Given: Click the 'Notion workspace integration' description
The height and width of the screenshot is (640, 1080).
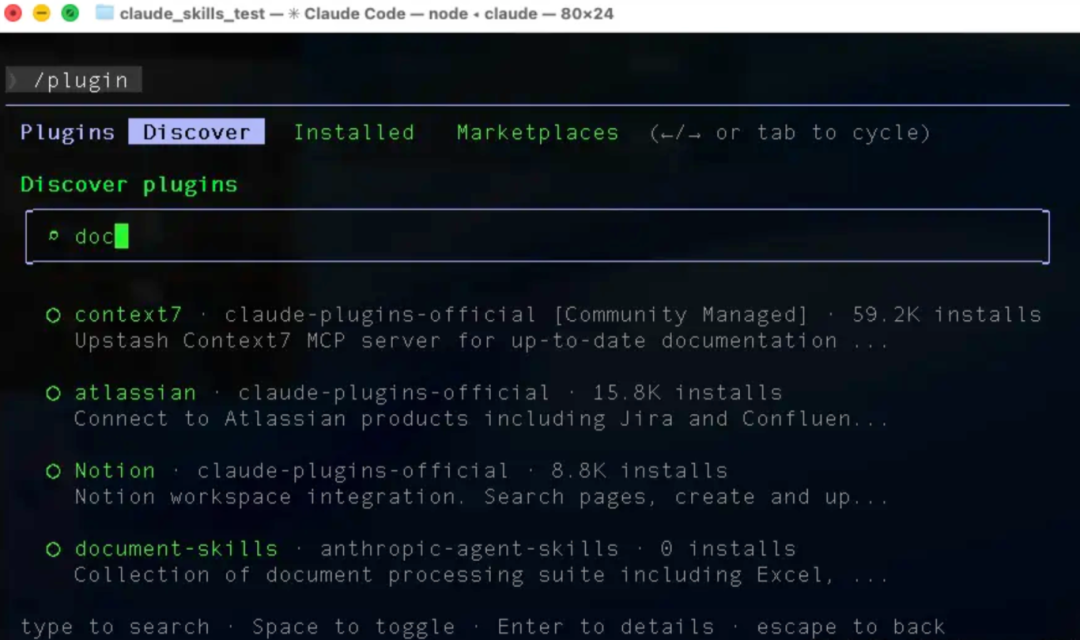Looking at the screenshot, I should click(x=481, y=497).
